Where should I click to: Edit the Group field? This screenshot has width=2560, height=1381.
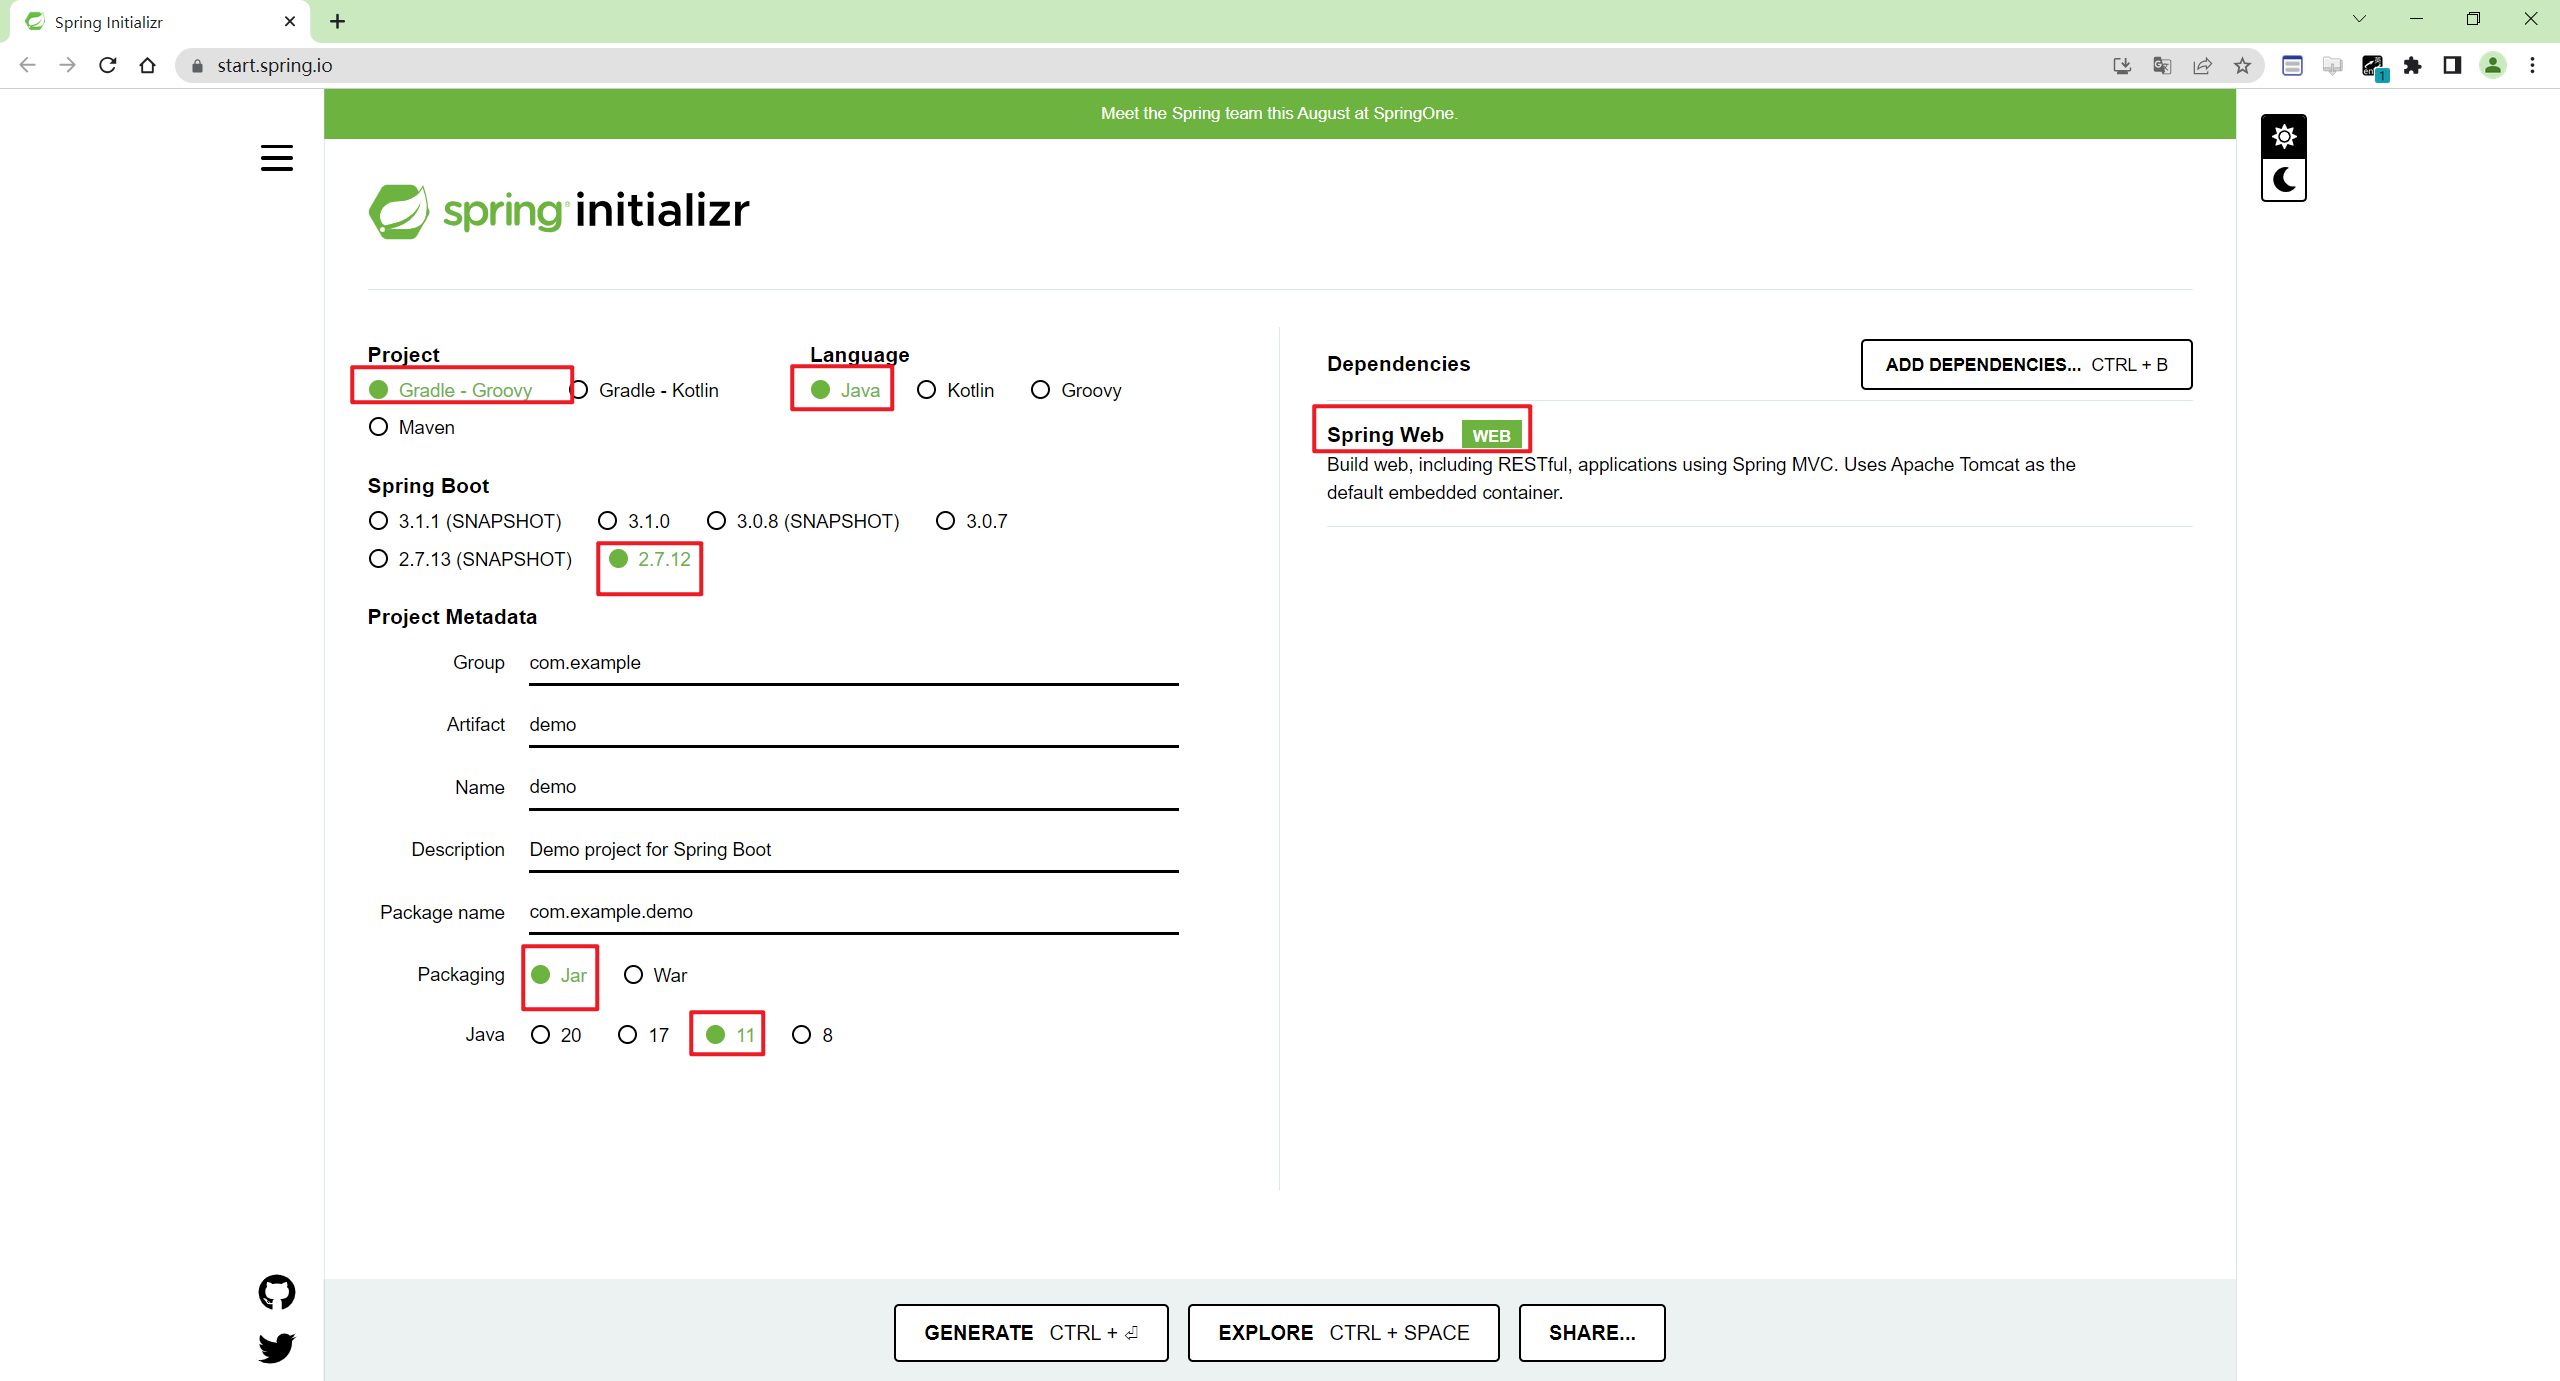pos(854,663)
